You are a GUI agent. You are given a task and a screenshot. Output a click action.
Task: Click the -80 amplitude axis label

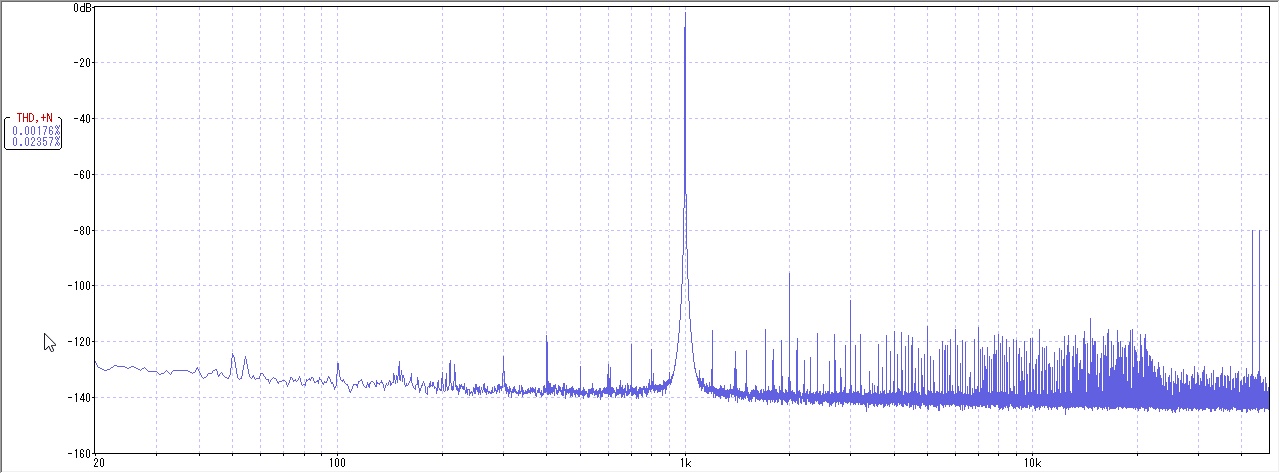click(x=83, y=231)
